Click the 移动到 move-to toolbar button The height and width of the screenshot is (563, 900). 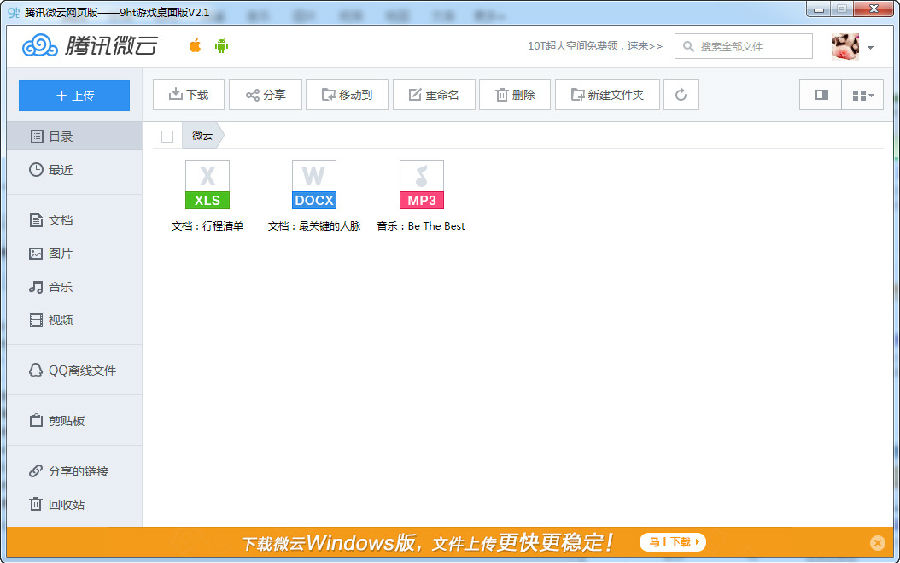point(347,95)
